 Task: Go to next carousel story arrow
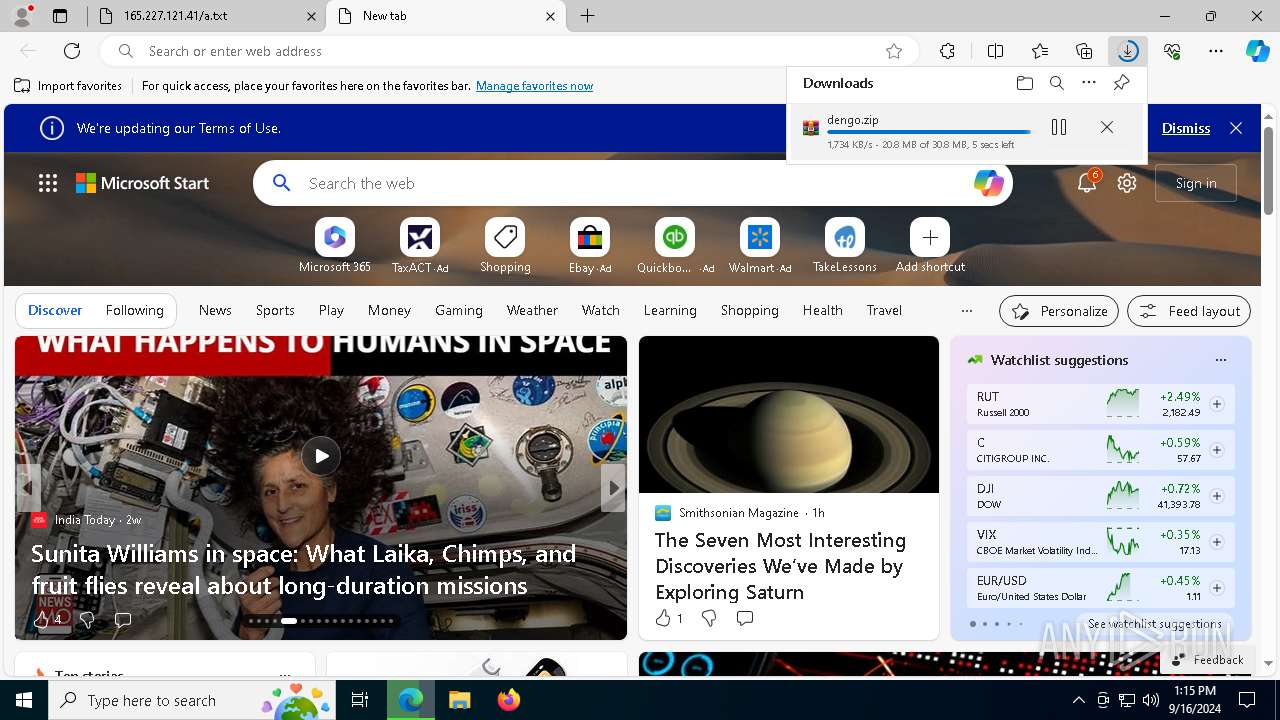pos(613,488)
